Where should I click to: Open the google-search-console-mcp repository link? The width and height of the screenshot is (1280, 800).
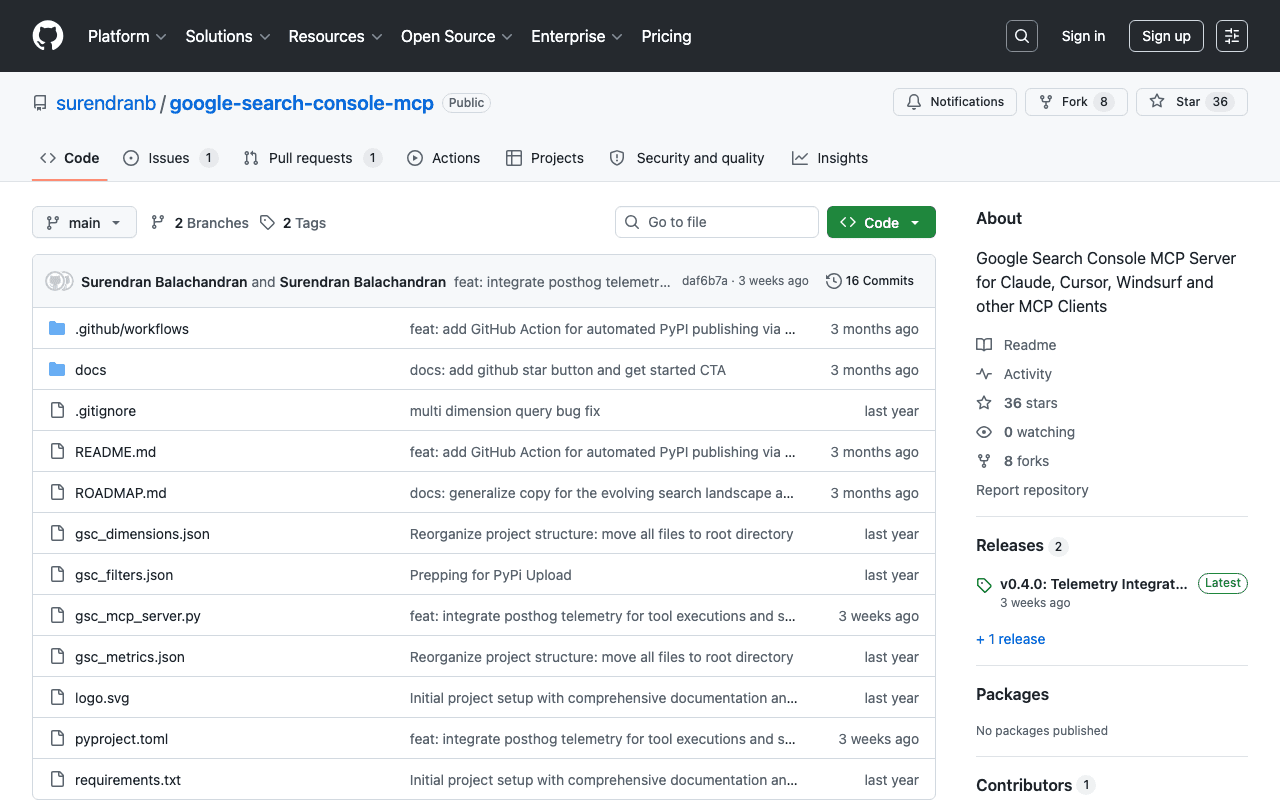coord(302,103)
